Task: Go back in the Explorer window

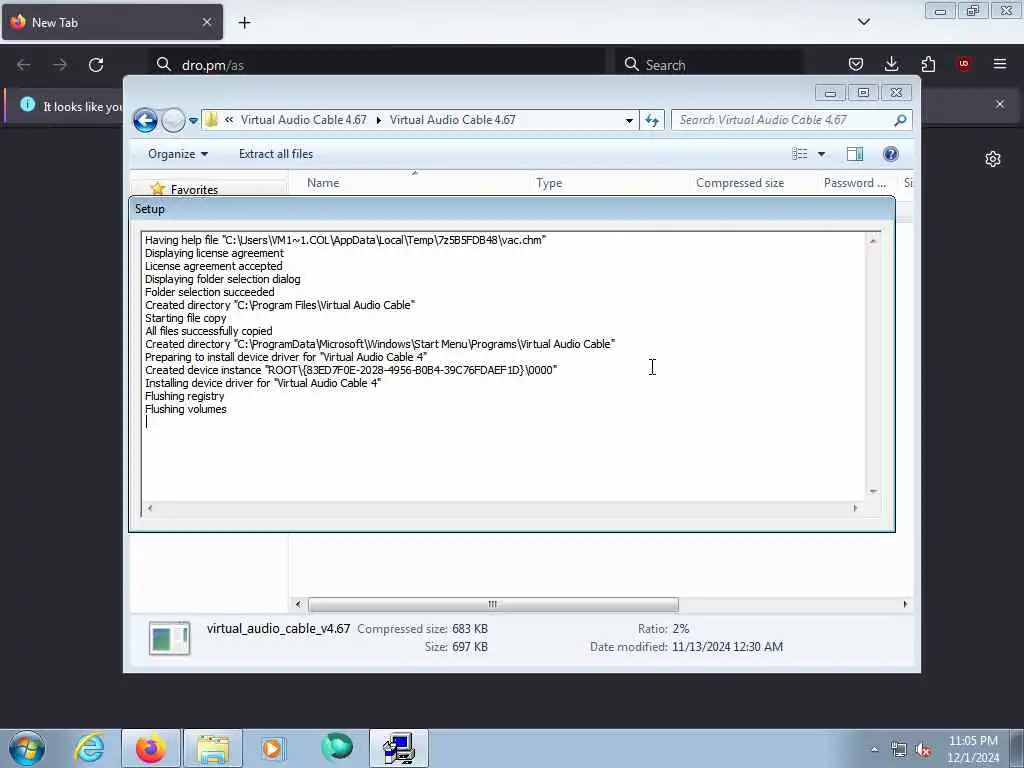Action: [145, 120]
